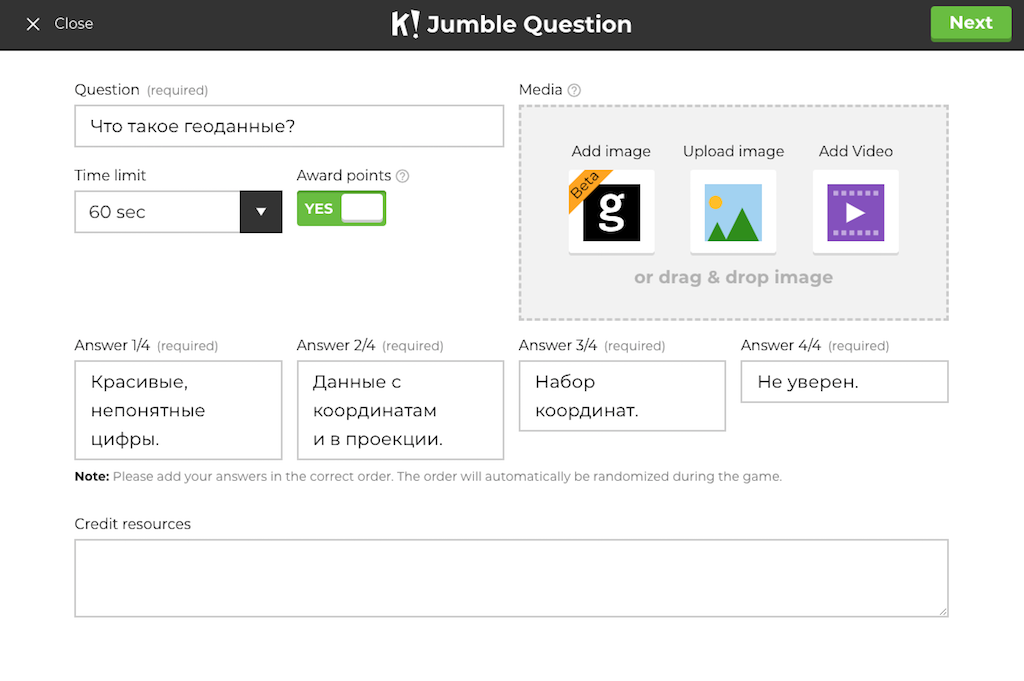The height and width of the screenshot is (681, 1024).
Task: Click the Getty Add image icon
Action: point(611,212)
